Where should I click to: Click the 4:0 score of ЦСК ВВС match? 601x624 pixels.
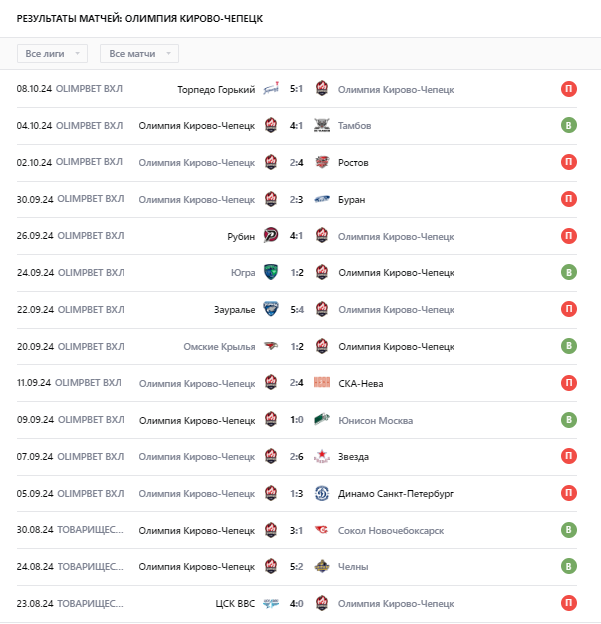pyautogui.click(x=296, y=603)
